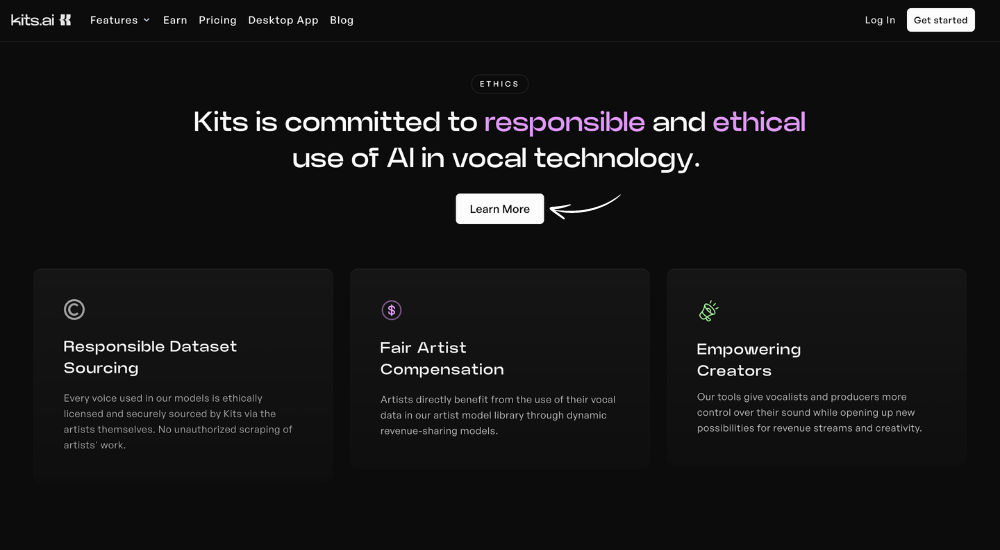Expand the Features dropdown chevron

coord(146,20)
